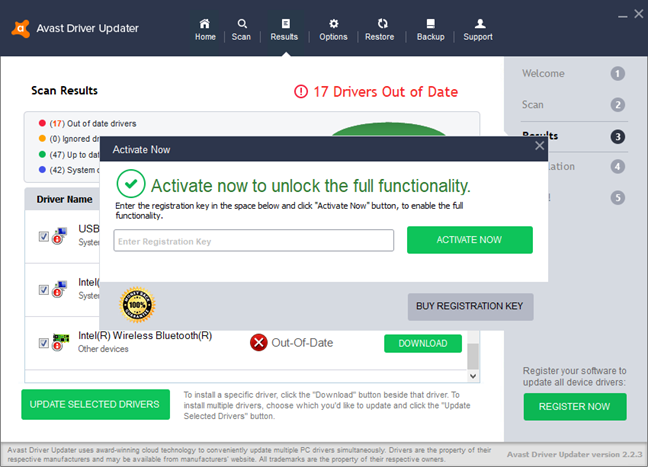
Task: Open the Results list icon
Action: [286, 24]
